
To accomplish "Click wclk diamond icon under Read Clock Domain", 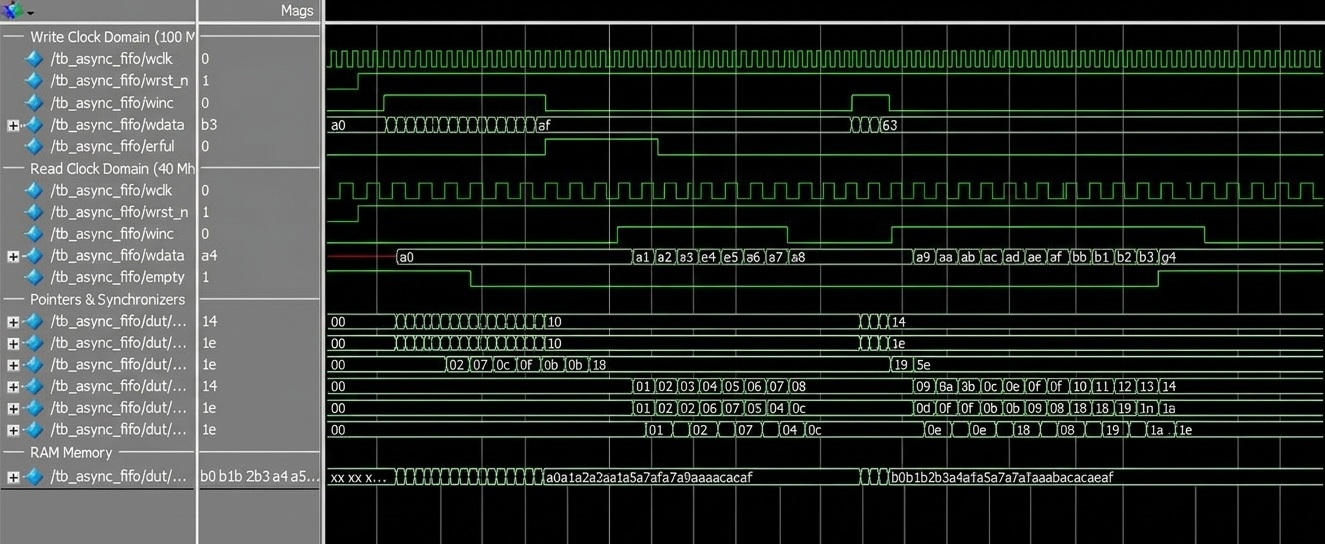I will point(35,190).
